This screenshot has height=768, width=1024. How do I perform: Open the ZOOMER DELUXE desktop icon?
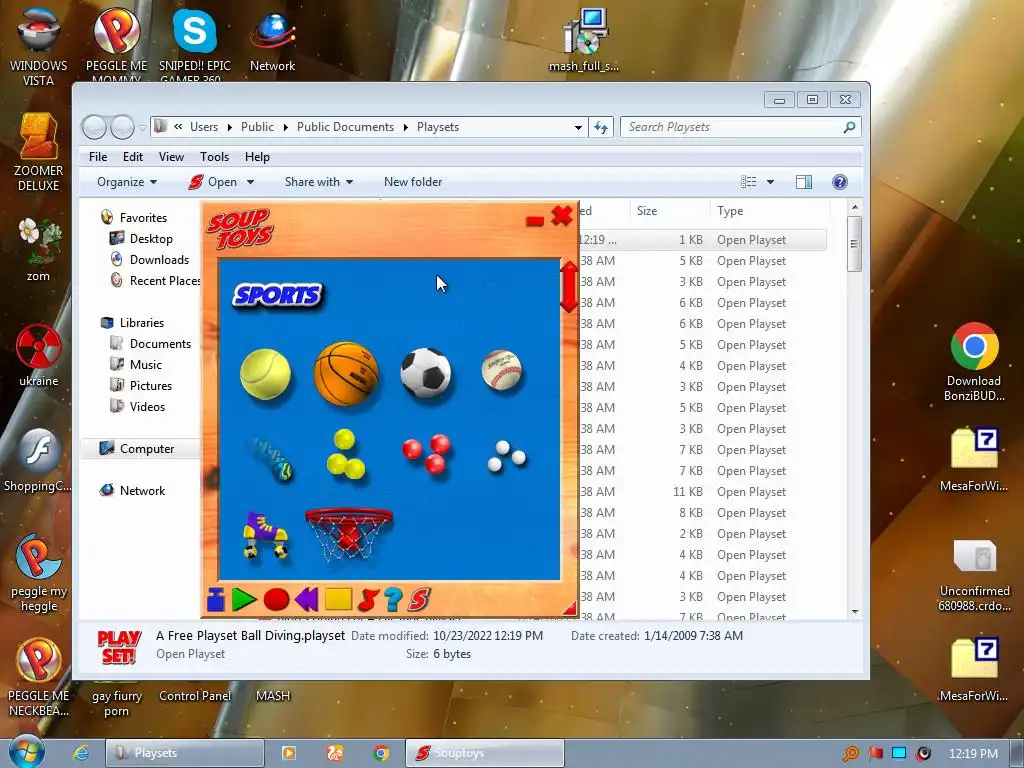[x=39, y=153]
